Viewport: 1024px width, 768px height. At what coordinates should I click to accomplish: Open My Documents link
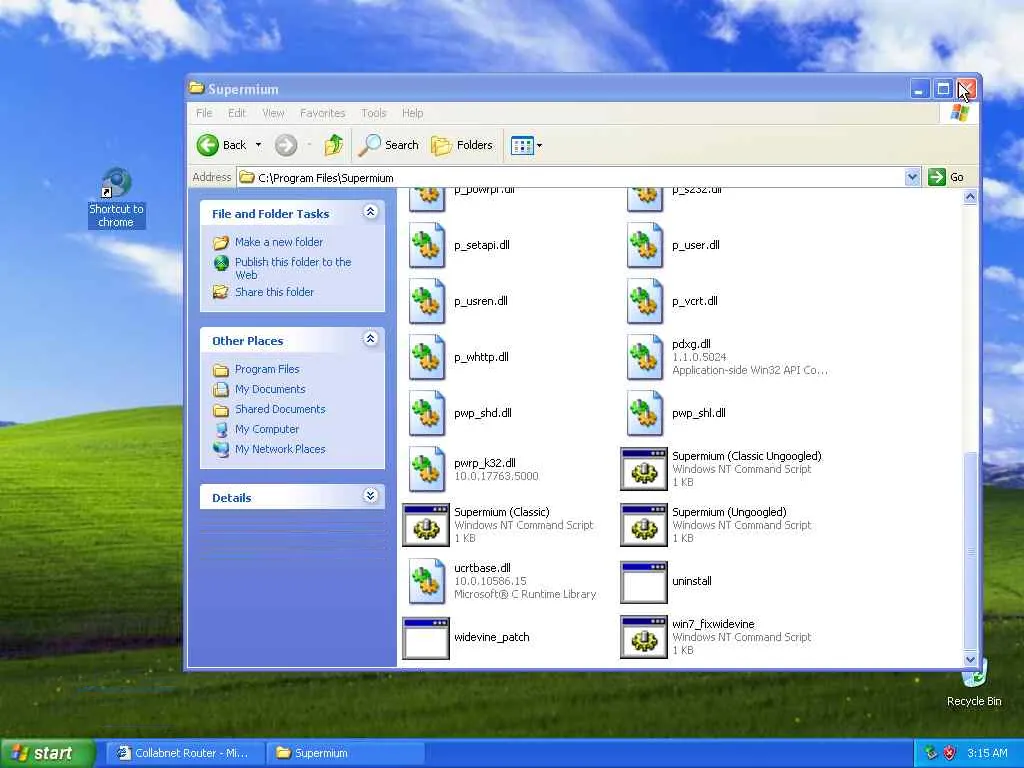[x=270, y=389]
